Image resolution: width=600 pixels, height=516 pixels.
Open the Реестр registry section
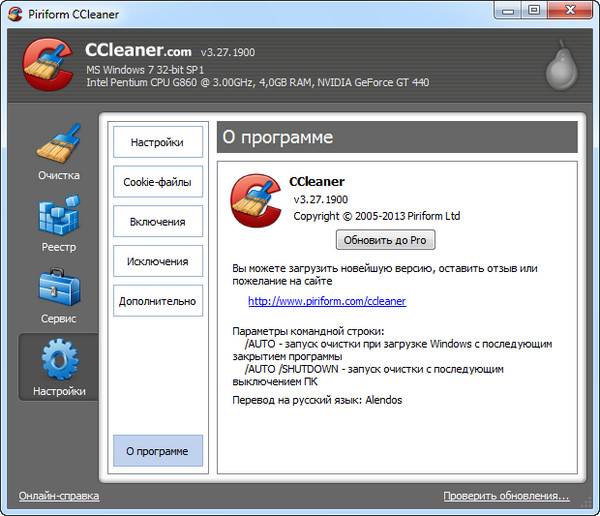59,224
